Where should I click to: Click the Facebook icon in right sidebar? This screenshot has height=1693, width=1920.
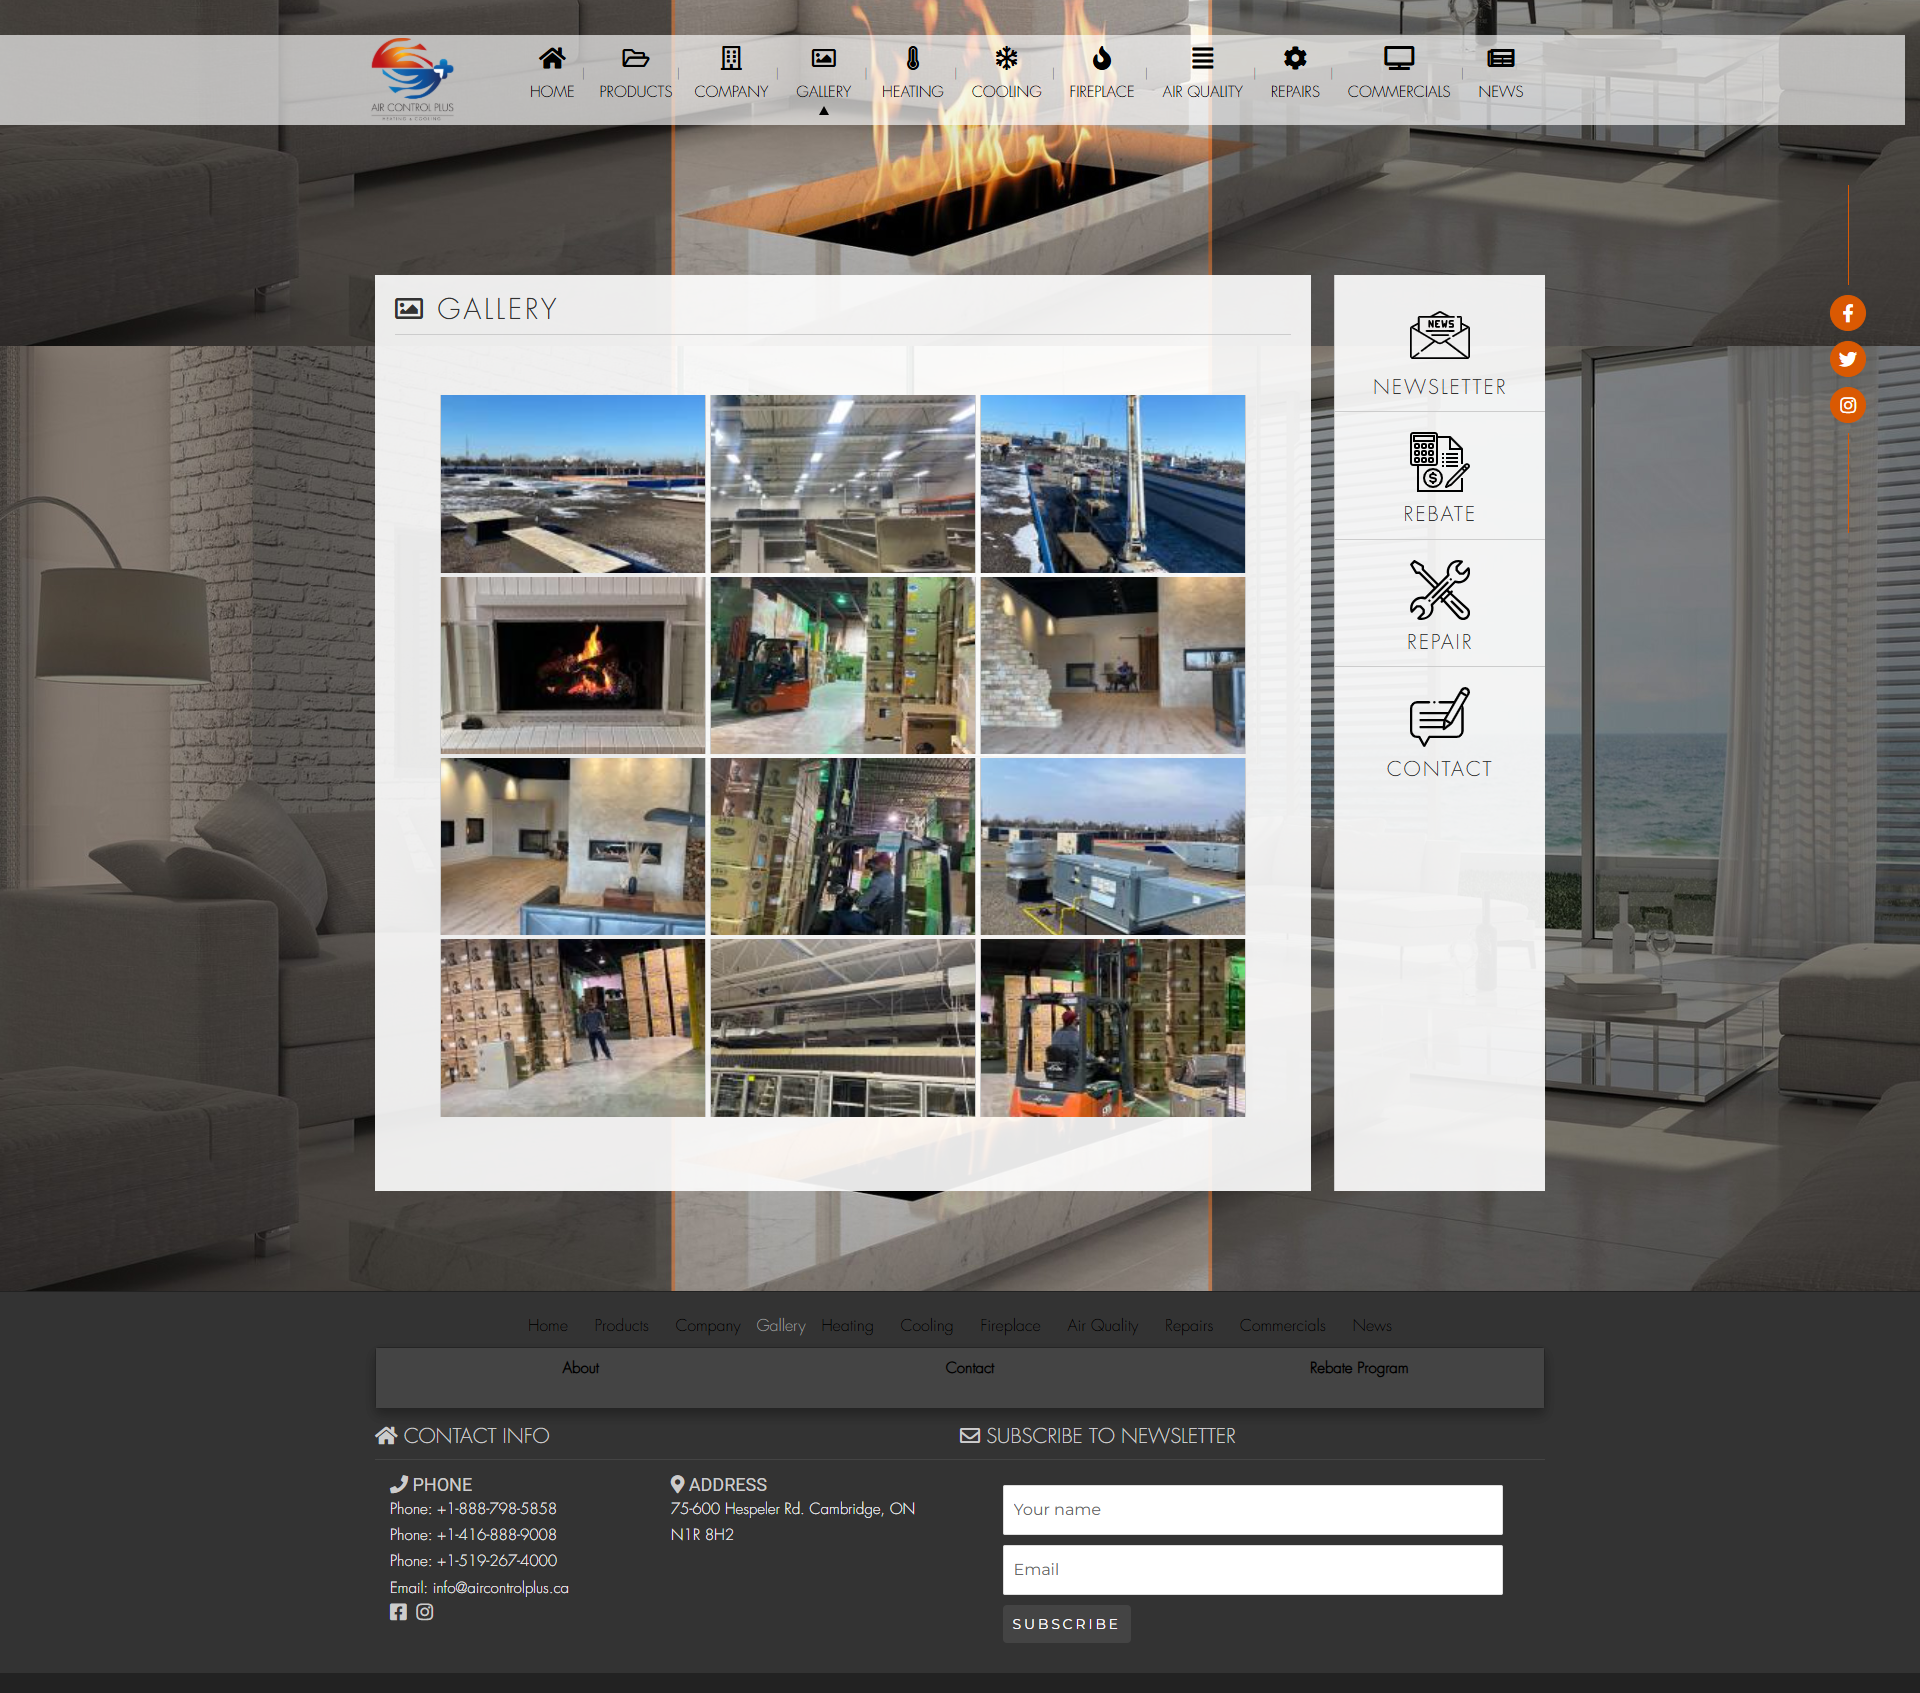1847,313
